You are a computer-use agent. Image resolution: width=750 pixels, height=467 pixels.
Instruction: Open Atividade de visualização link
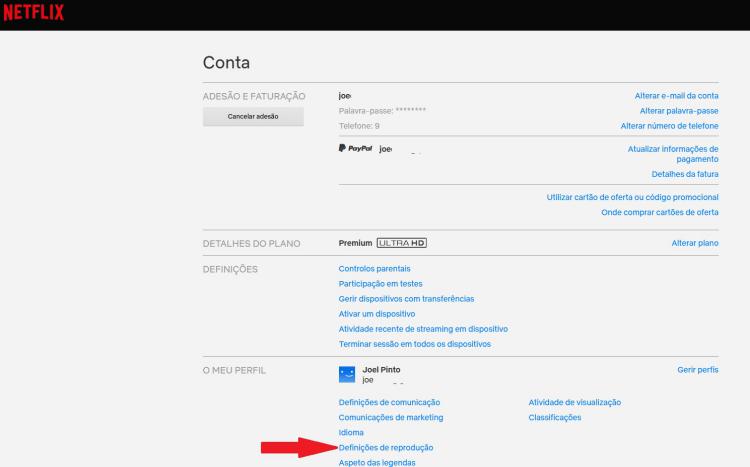tap(574, 402)
